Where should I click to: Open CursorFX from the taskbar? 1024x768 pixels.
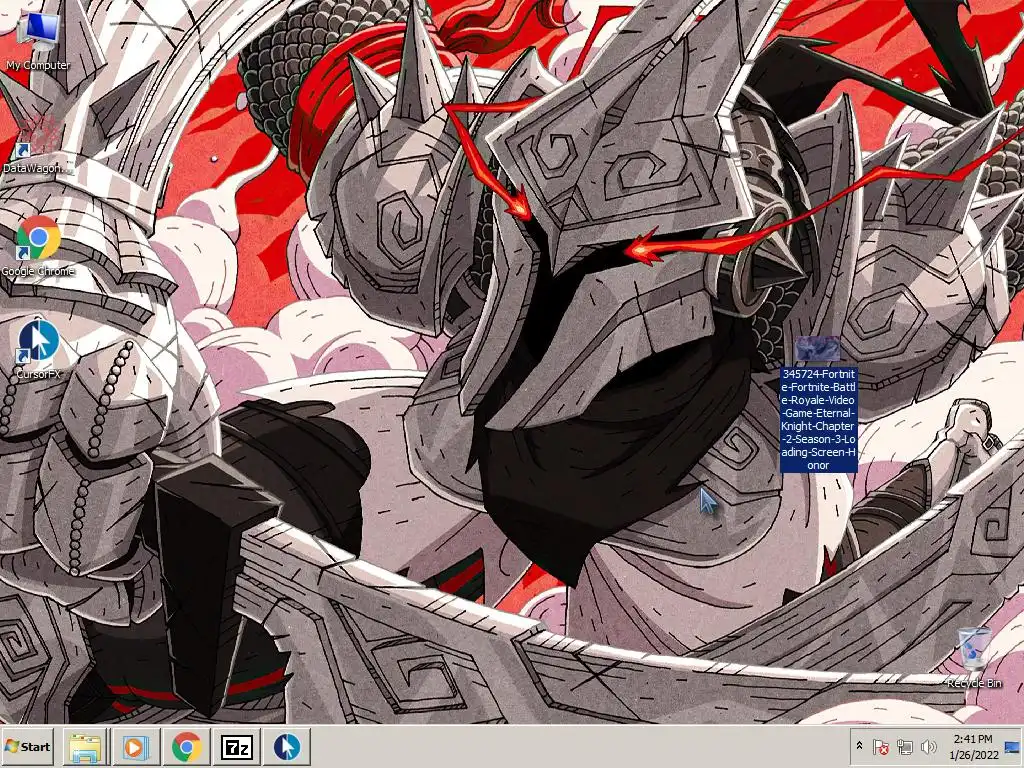pyautogui.click(x=287, y=746)
